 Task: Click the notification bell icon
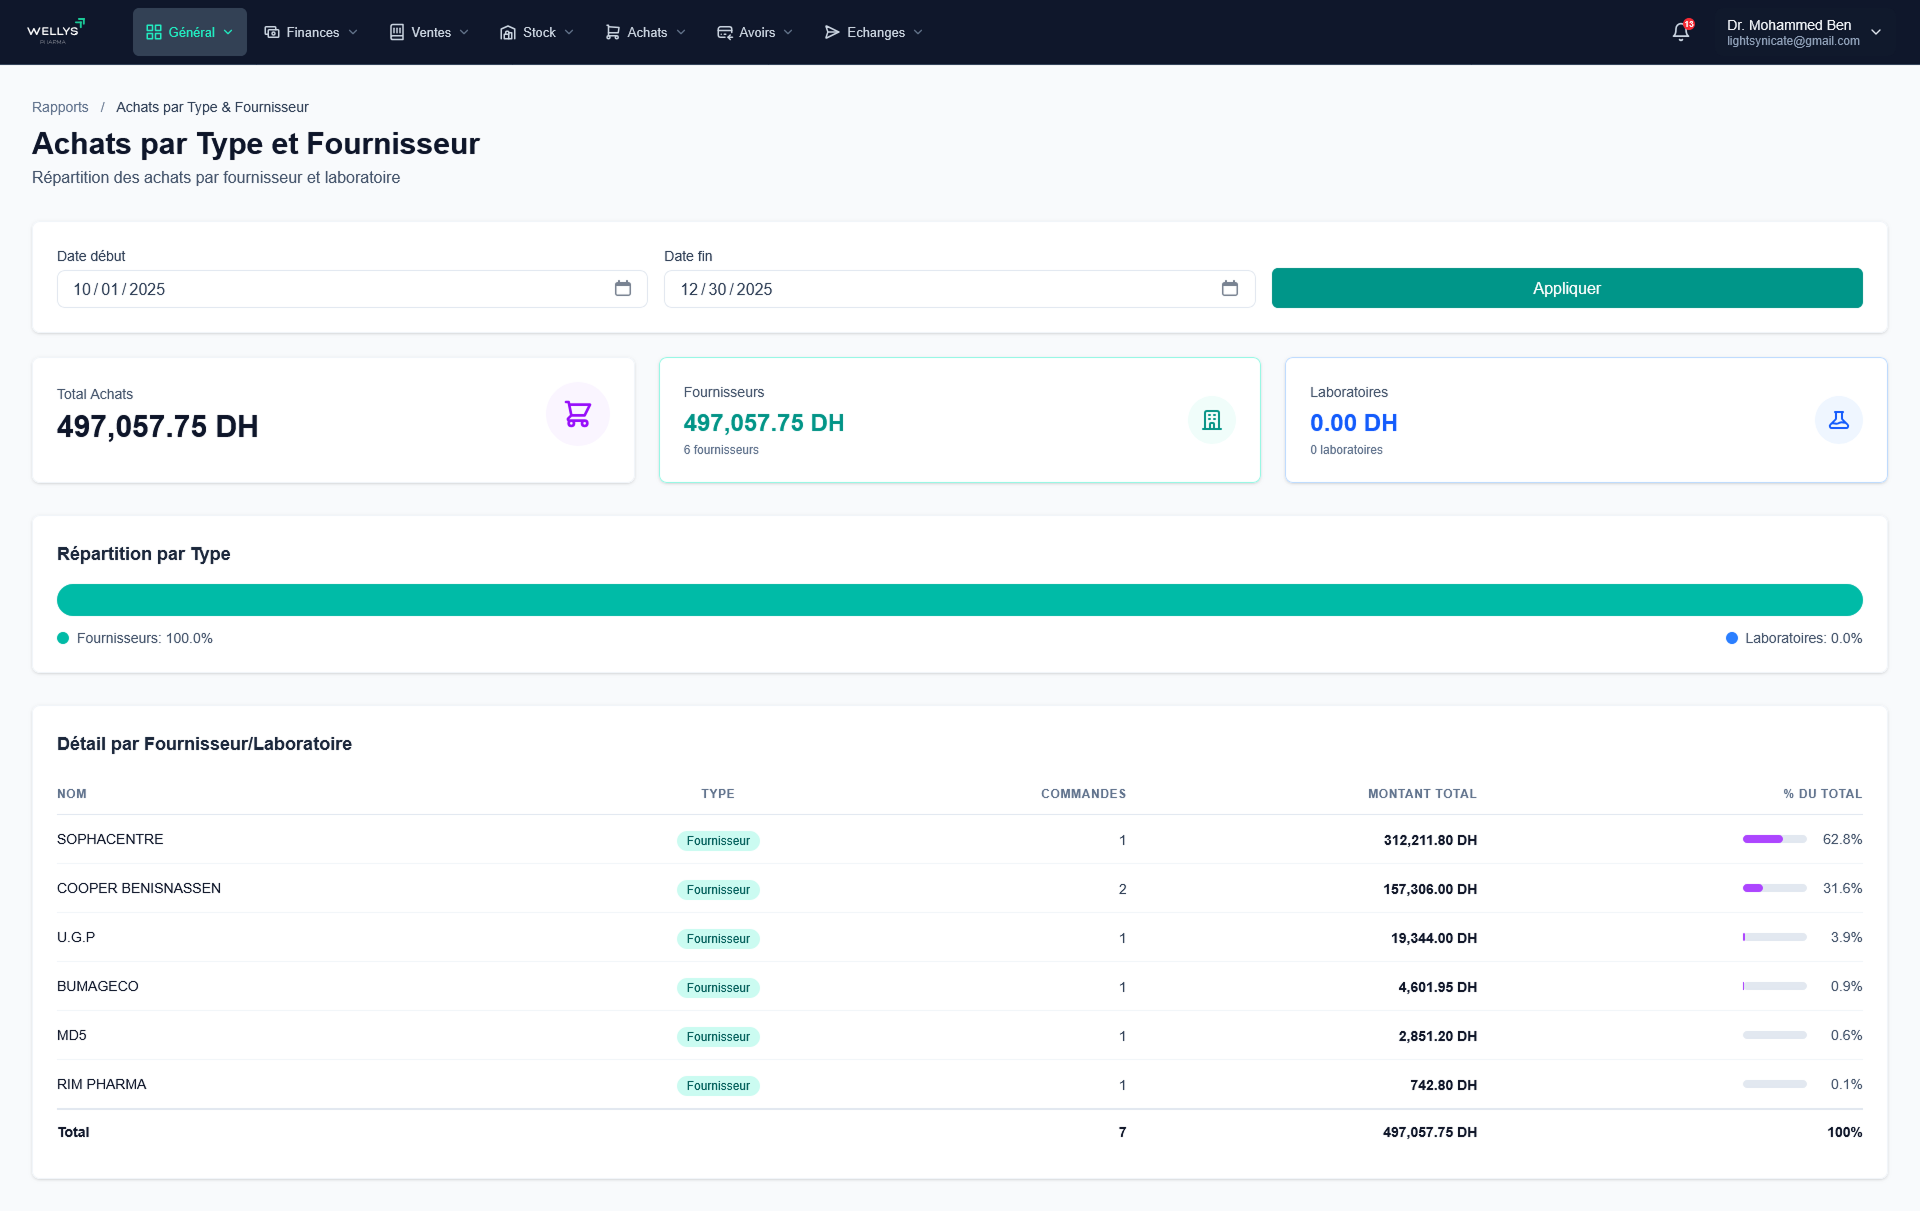(x=1681, y=32)
